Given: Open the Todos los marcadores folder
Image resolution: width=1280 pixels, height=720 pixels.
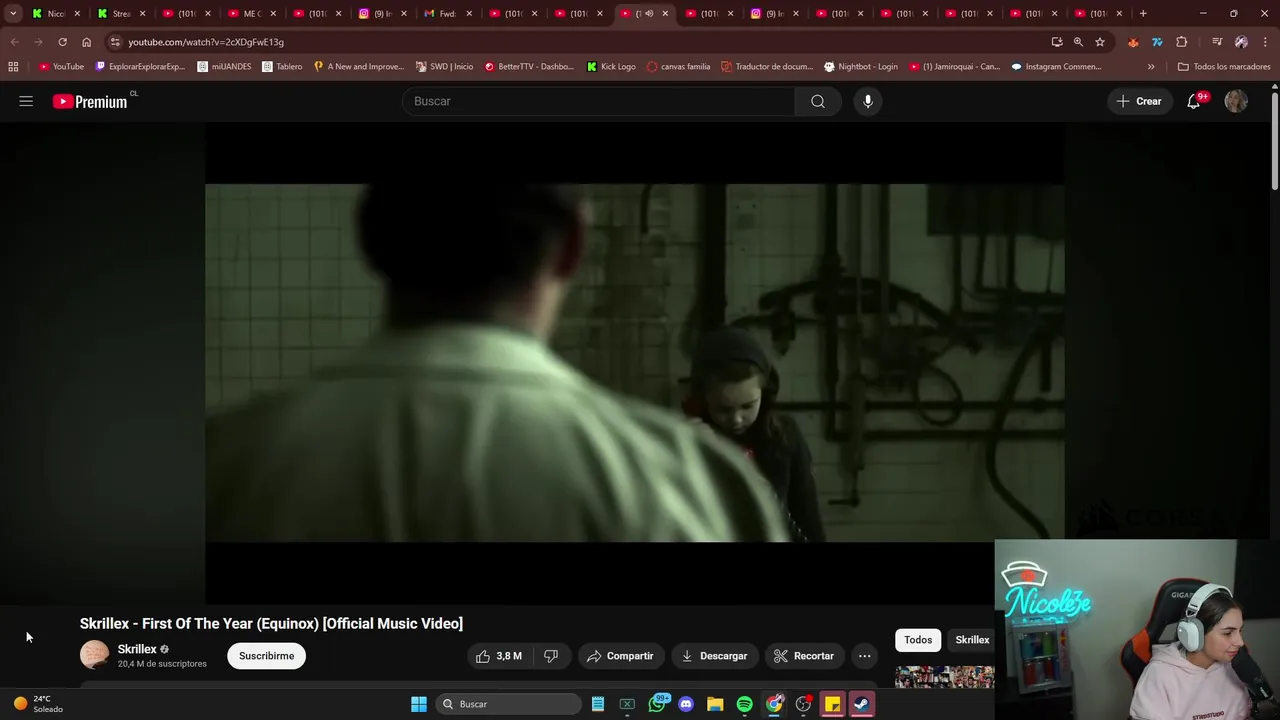Looking at the screenshot, I should tap(1224, 67).
